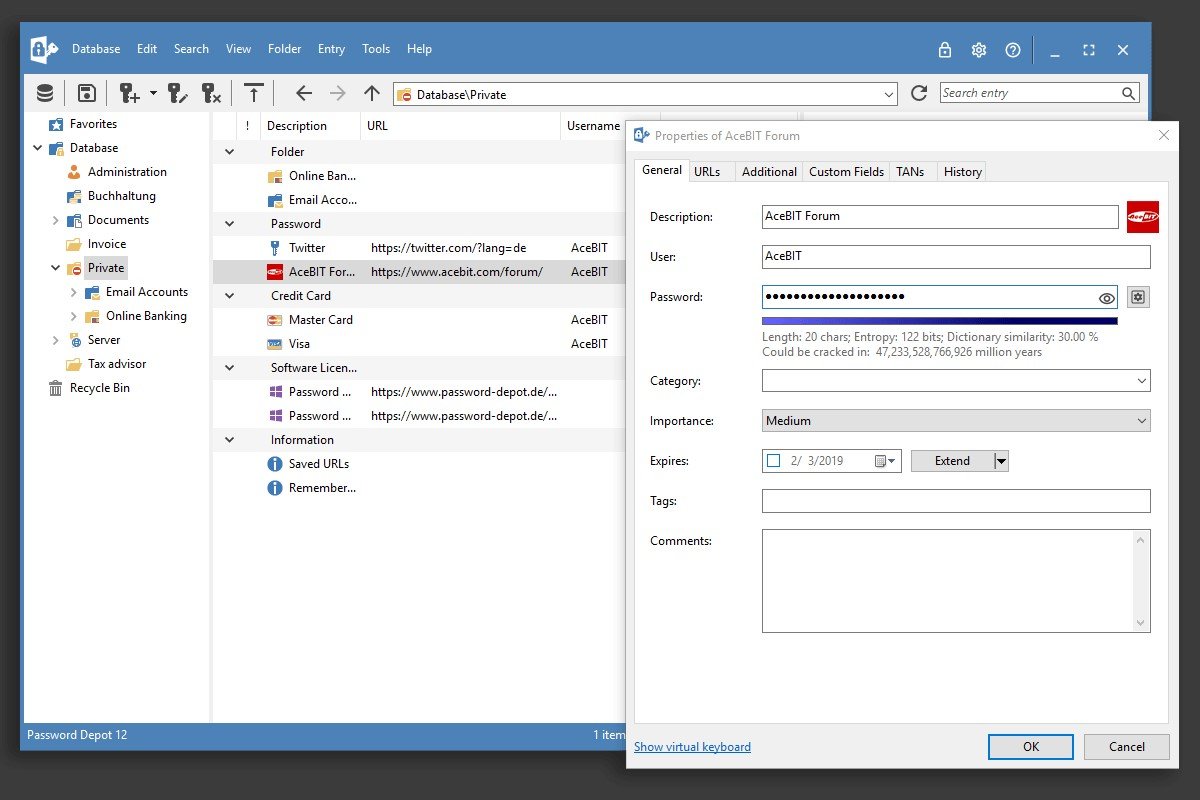Click the Password Depot 12 status text
The height and width of the screenshot is (800, 1200).
[x=77, y=735]
